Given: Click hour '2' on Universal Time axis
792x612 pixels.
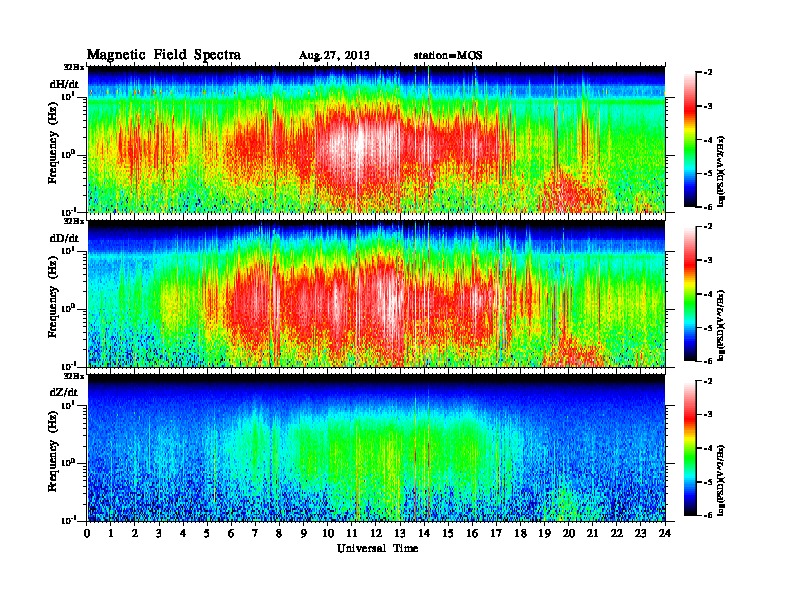Looking at the screenshot, I should 135,533.
